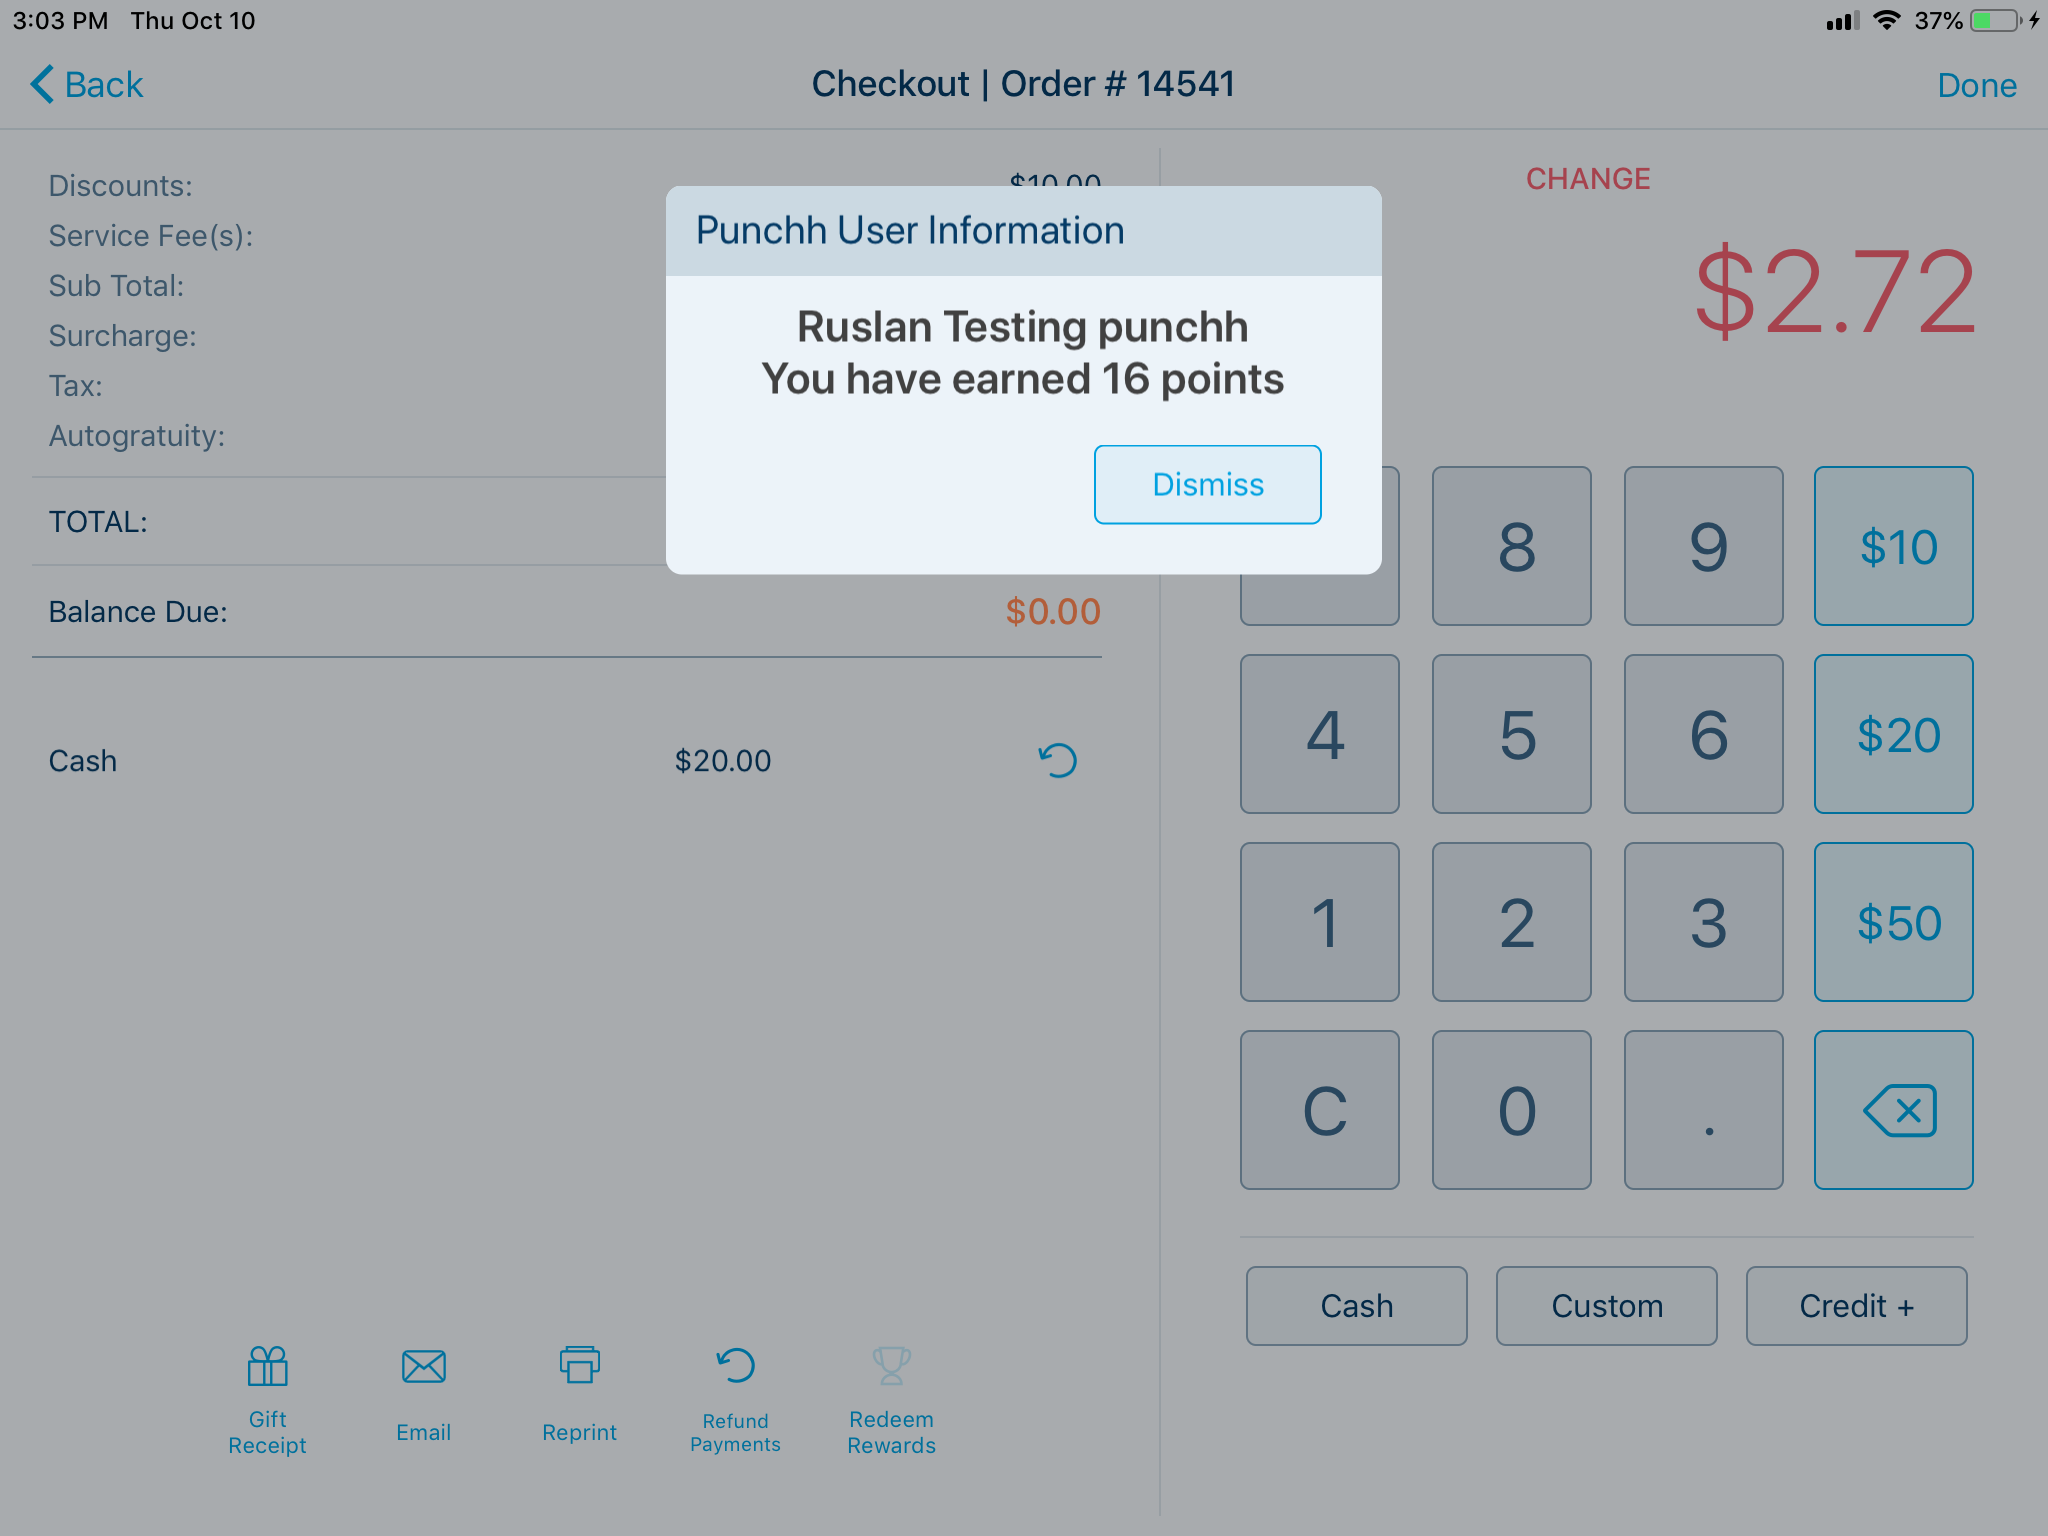Dismiss the Punchh User Information dialog

tap(1207, 485)
